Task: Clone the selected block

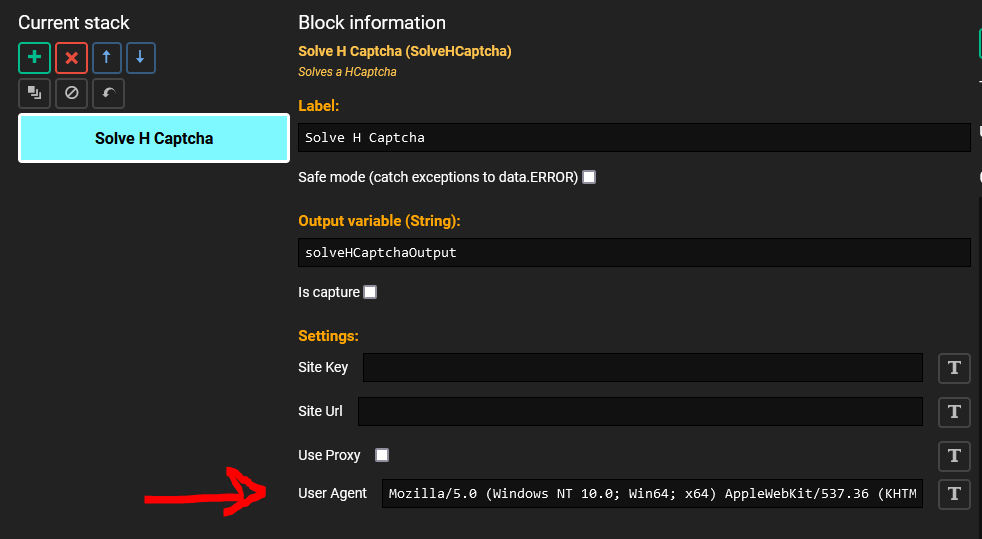Action: click(34, 93)
